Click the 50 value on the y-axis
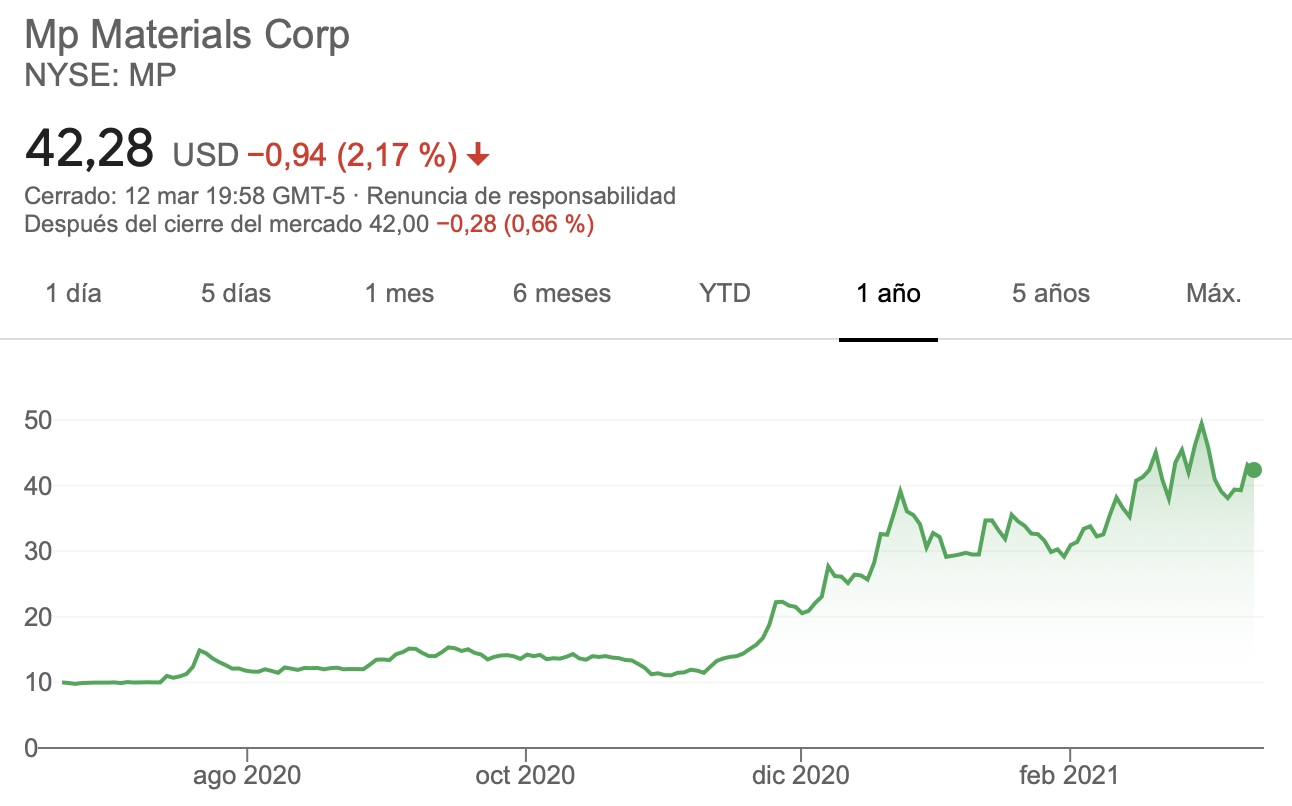This screenshot has width=1292, height=806. (x=37, y=421)
